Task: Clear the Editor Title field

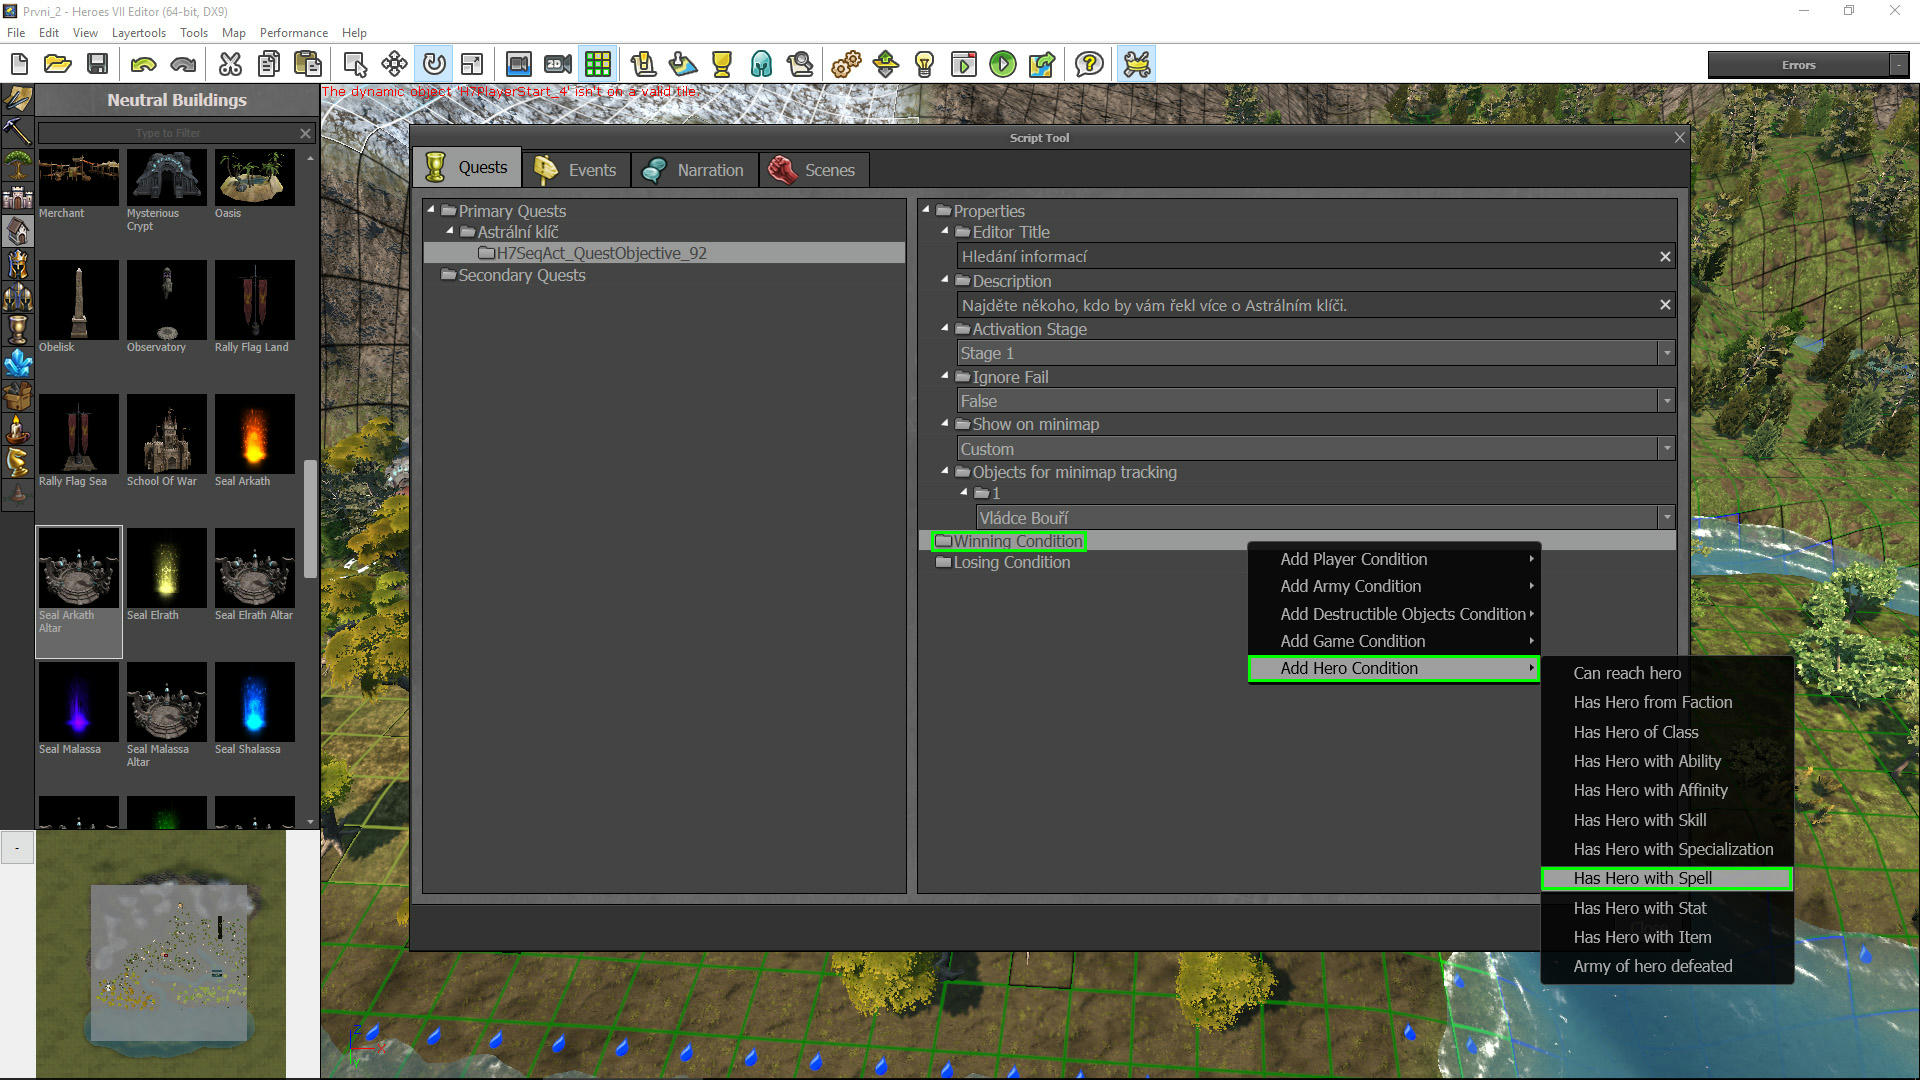Action: (x=1665, y=257)
